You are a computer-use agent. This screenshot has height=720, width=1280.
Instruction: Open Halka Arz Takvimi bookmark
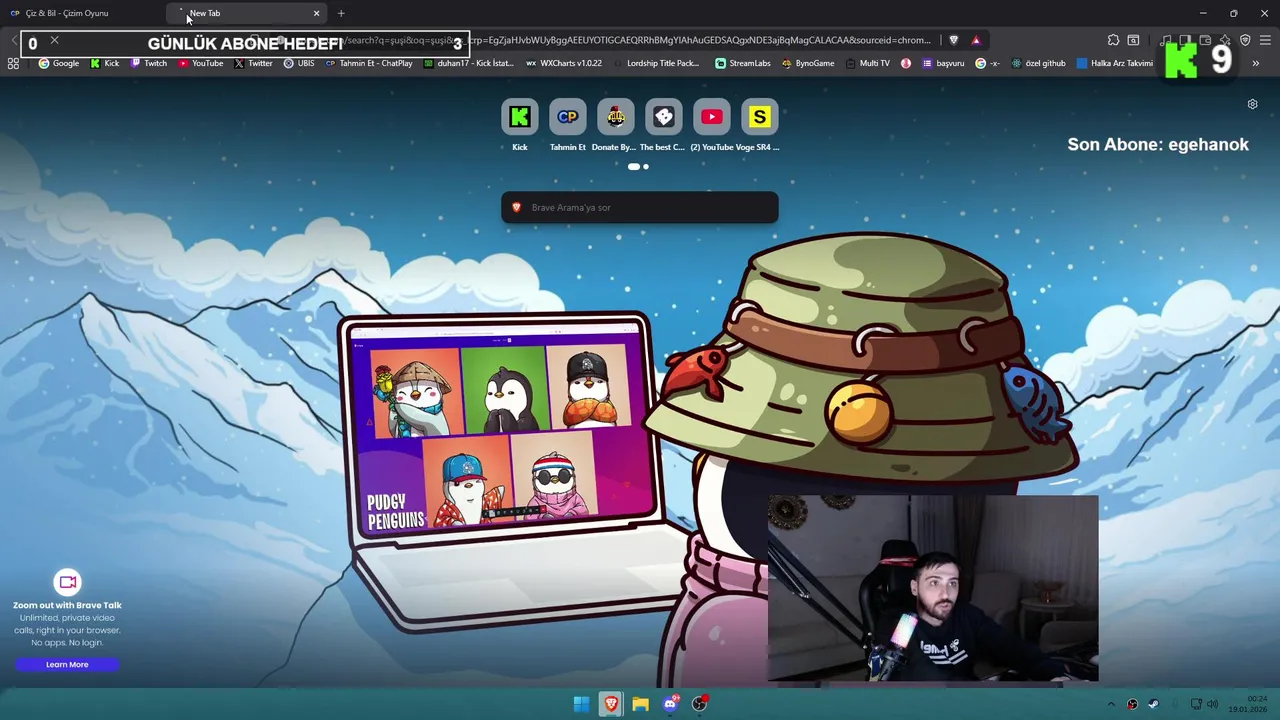(x=1114, y=63)
